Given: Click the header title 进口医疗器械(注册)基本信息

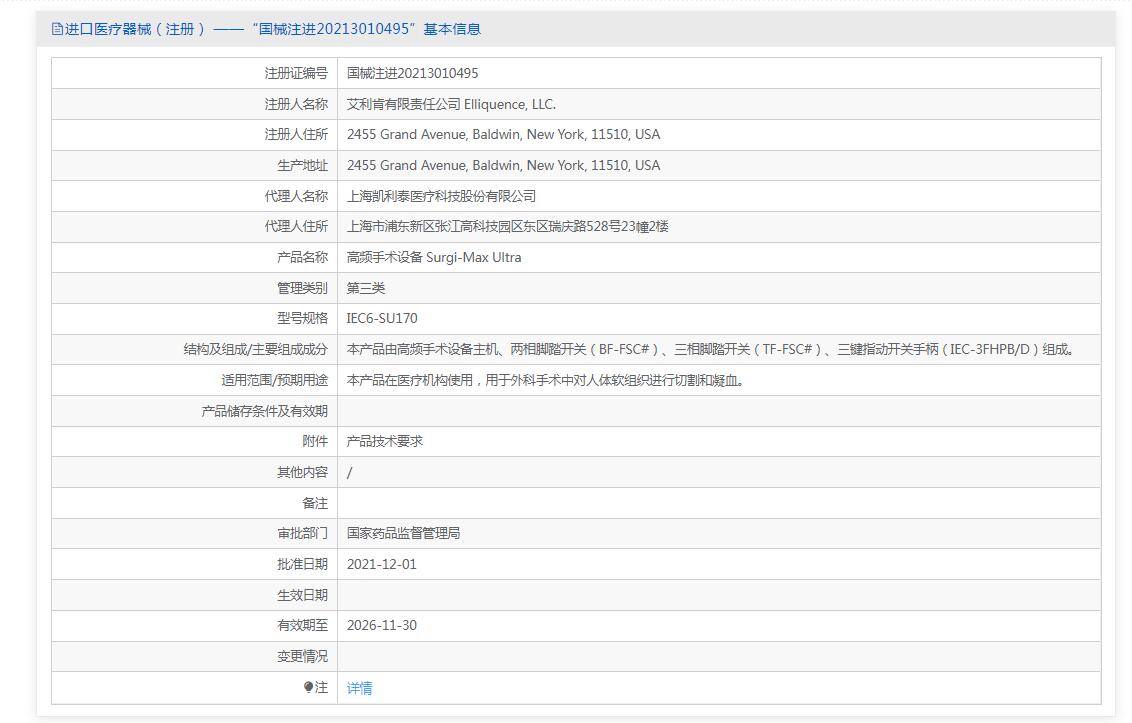Looking at the screenshot, I should click(273, 29).
